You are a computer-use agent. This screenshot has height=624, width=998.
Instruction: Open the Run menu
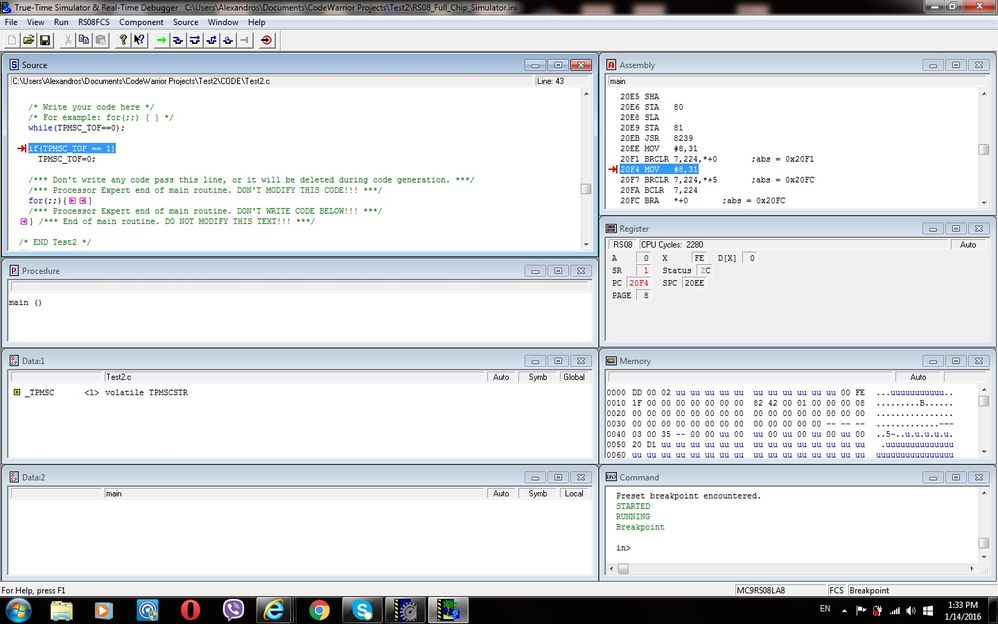point(61,22)
